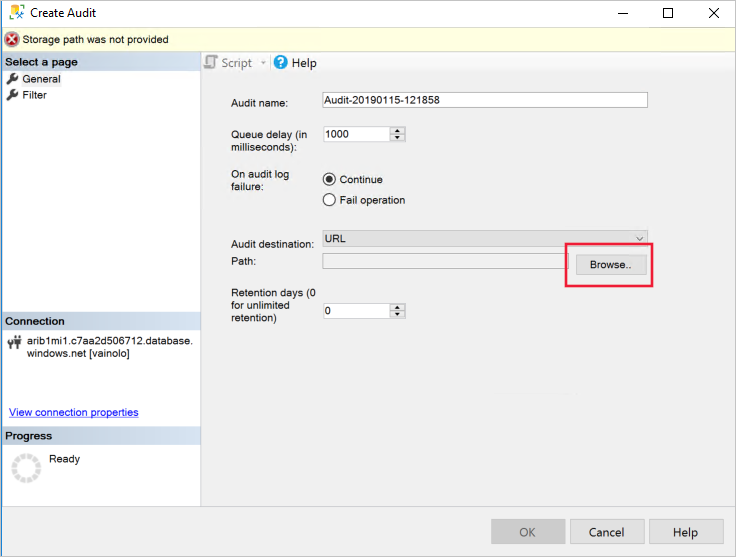
Task: Open the Audit destination dropdown
Action: point(485,238)
